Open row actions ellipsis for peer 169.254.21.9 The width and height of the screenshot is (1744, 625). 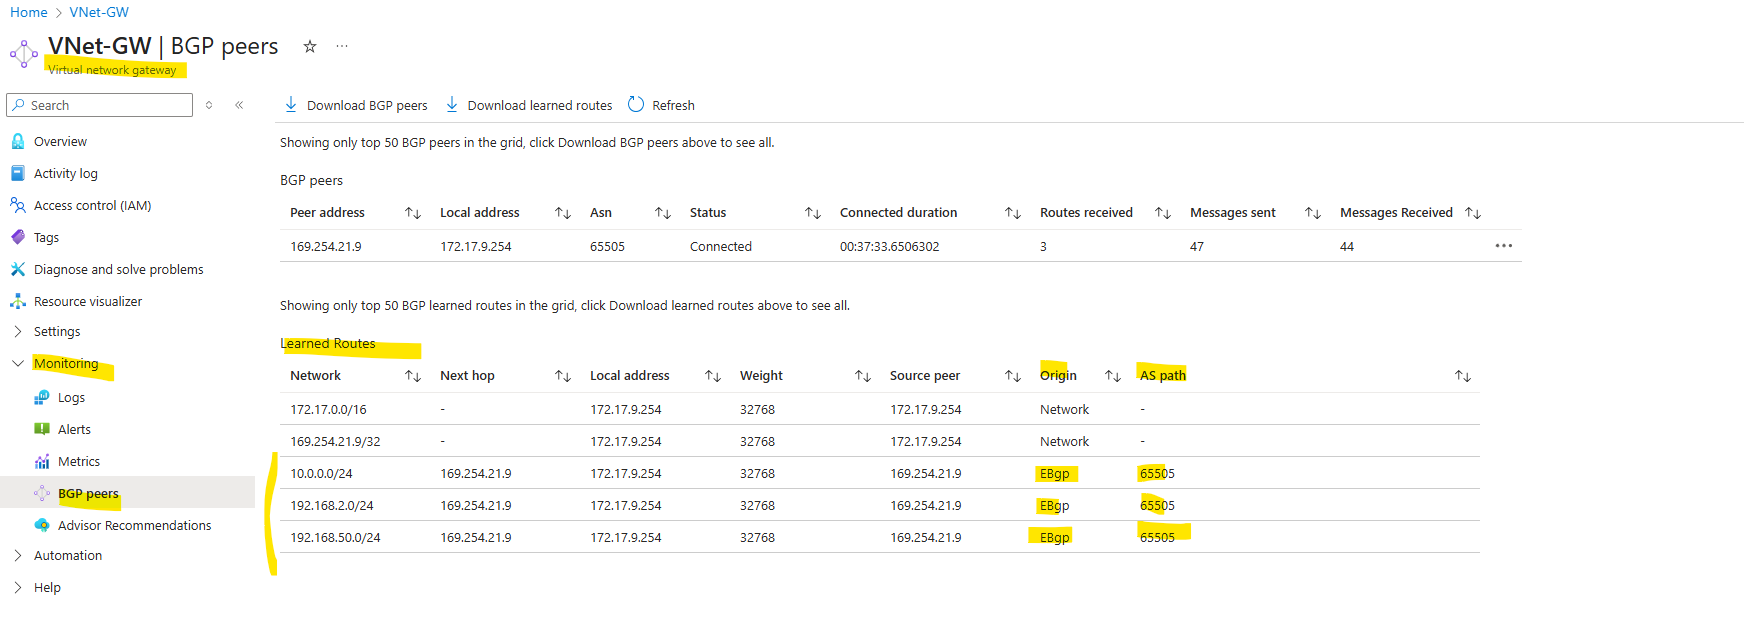(1503, 246)
